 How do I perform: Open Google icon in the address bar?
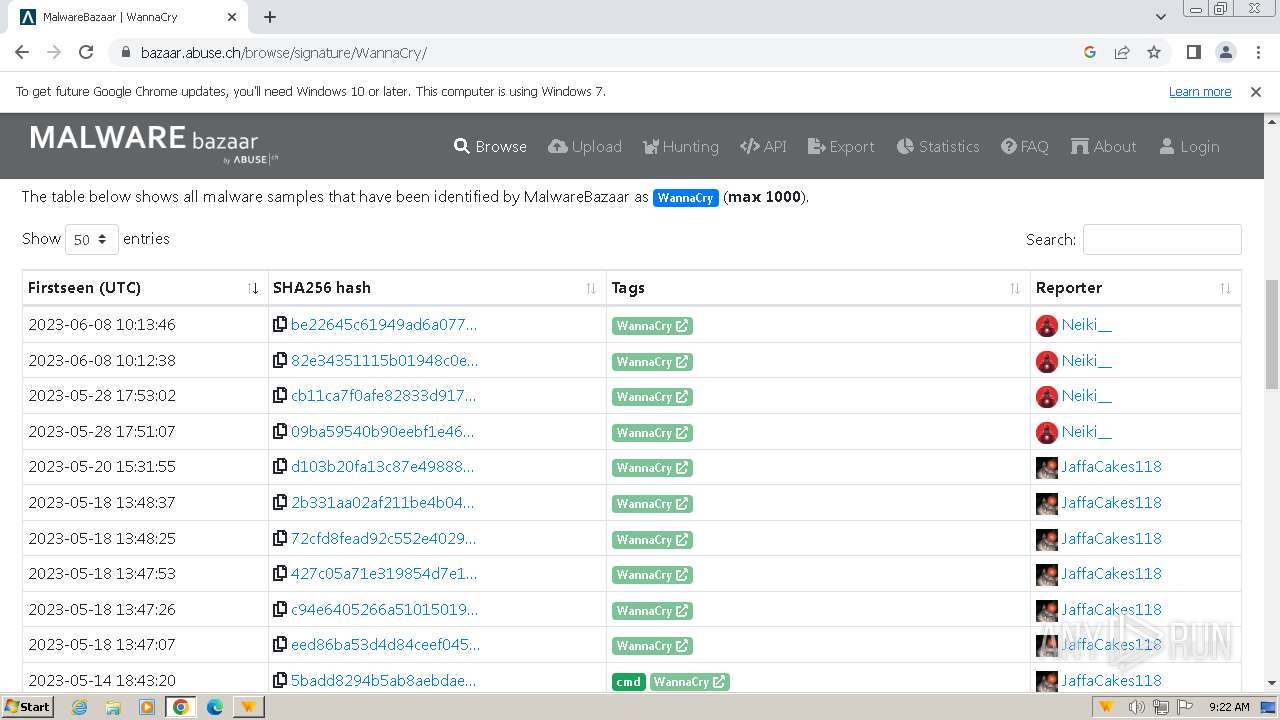[x=1090, y=52]
